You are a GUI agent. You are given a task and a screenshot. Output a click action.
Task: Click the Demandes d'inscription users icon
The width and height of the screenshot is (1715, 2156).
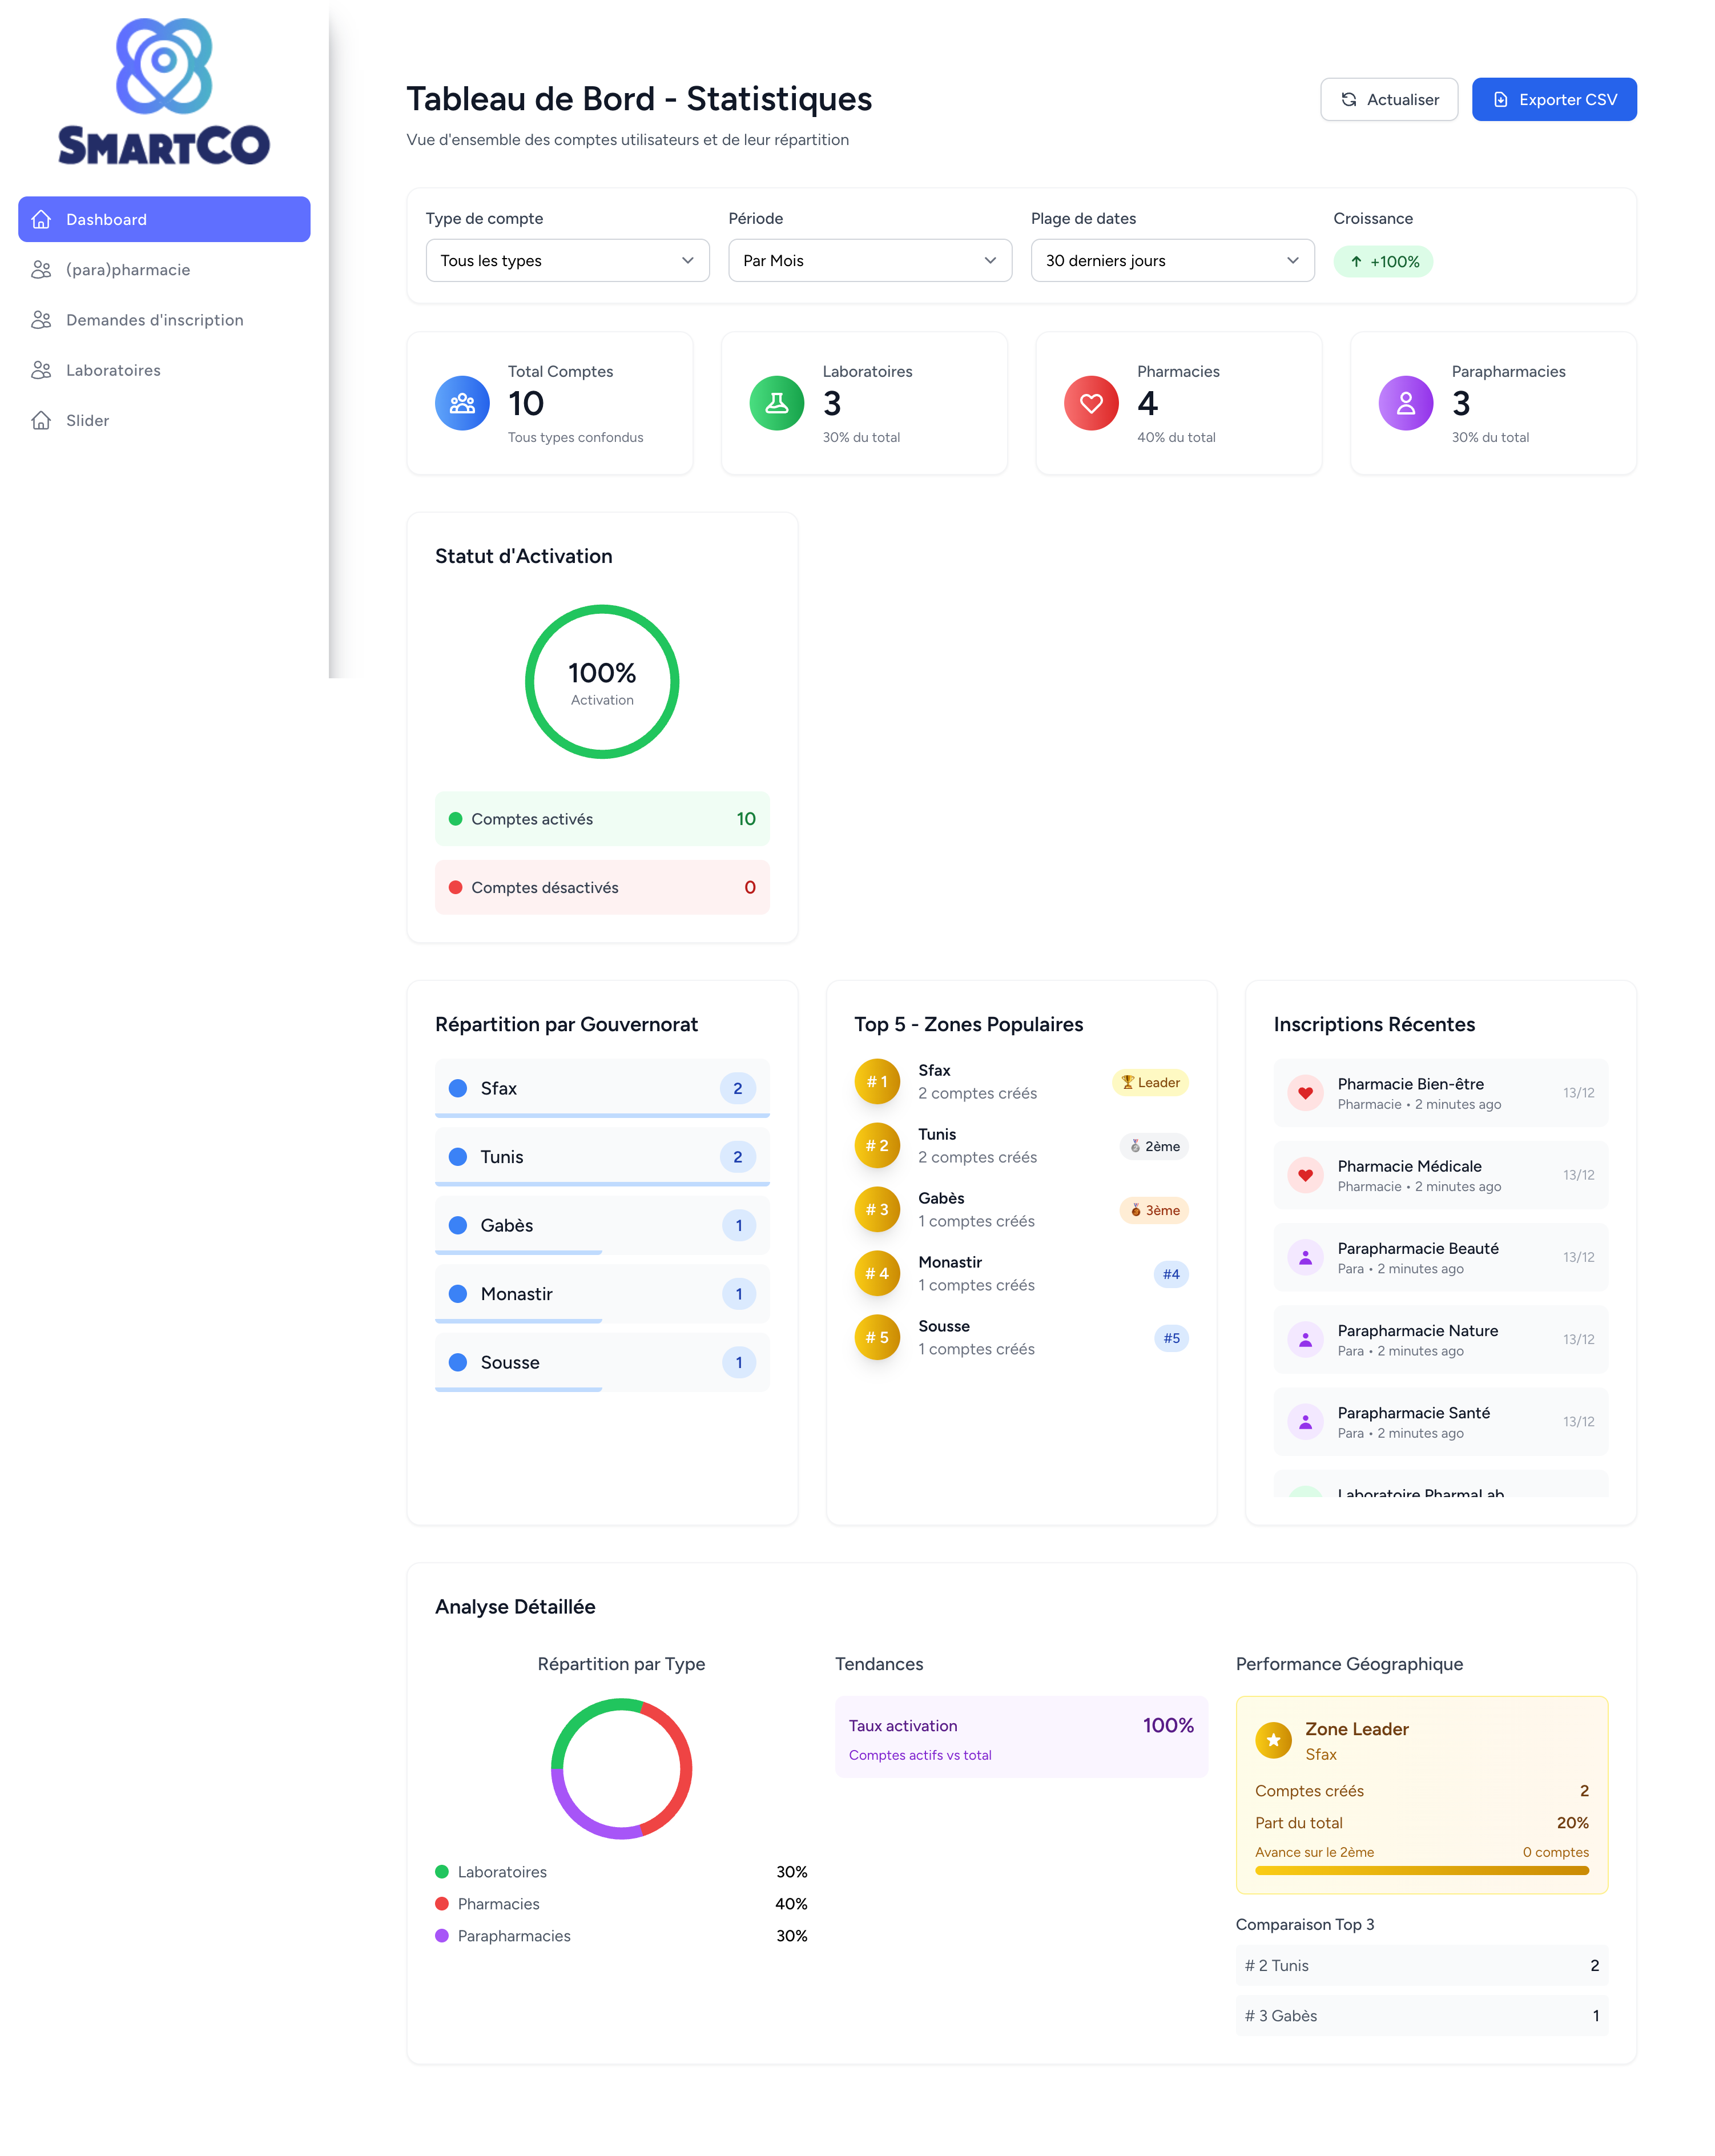[x=41, y=320]
